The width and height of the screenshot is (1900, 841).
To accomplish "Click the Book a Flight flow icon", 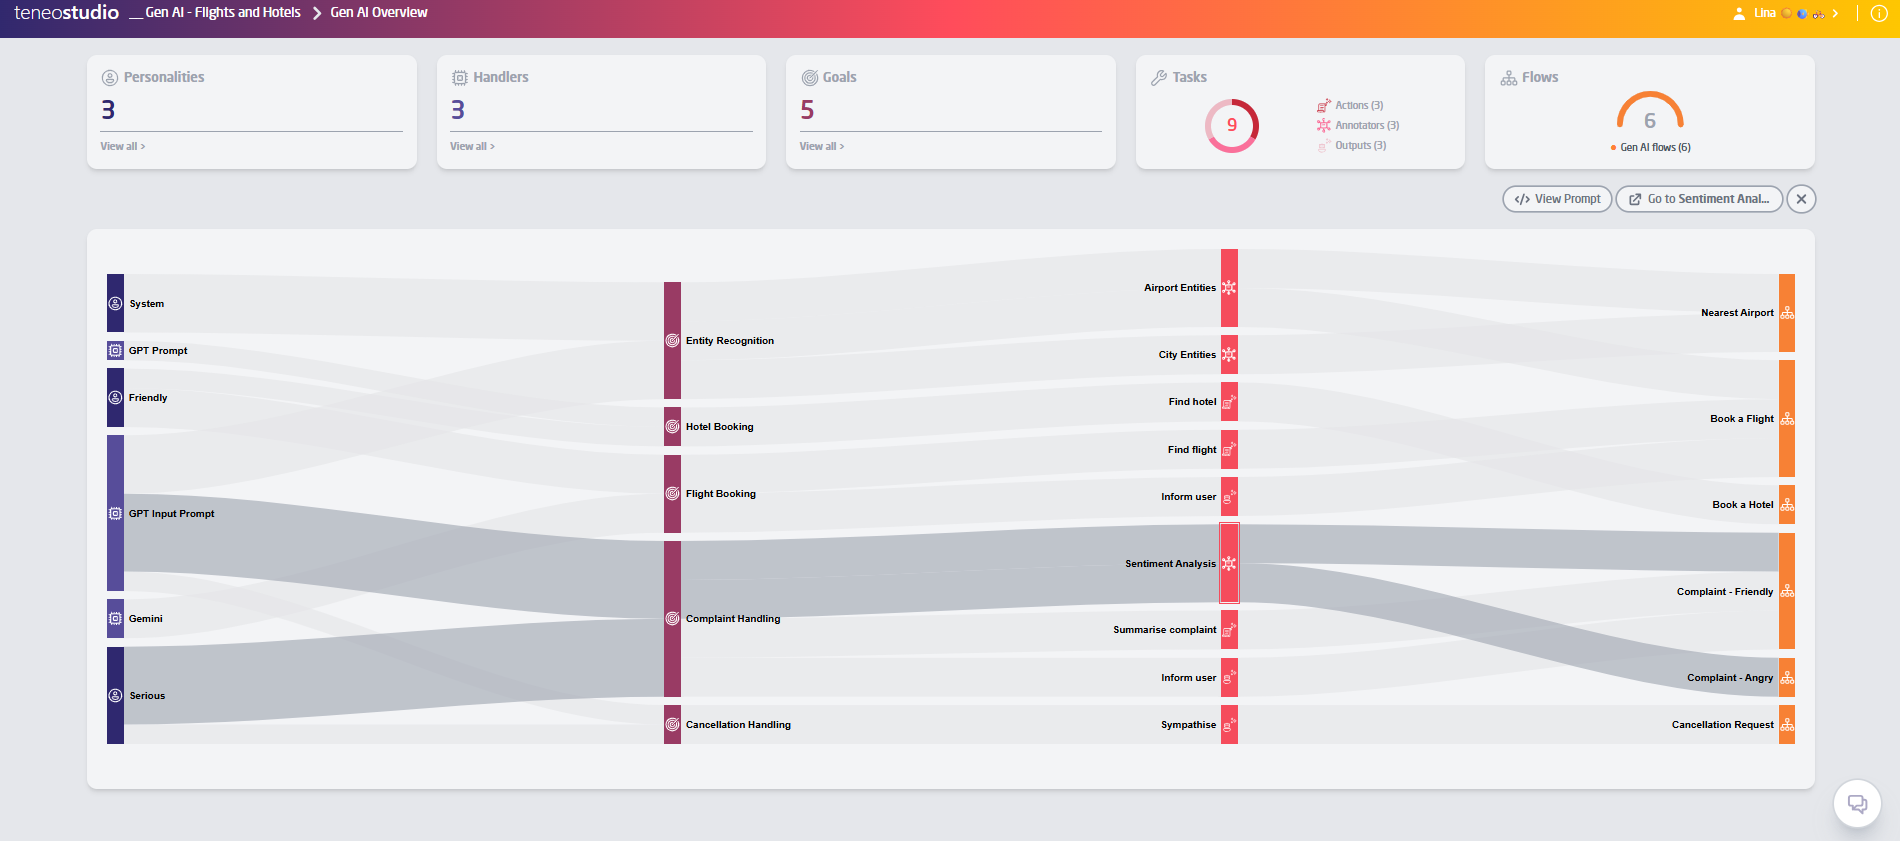I will (x=1787, y=419).
